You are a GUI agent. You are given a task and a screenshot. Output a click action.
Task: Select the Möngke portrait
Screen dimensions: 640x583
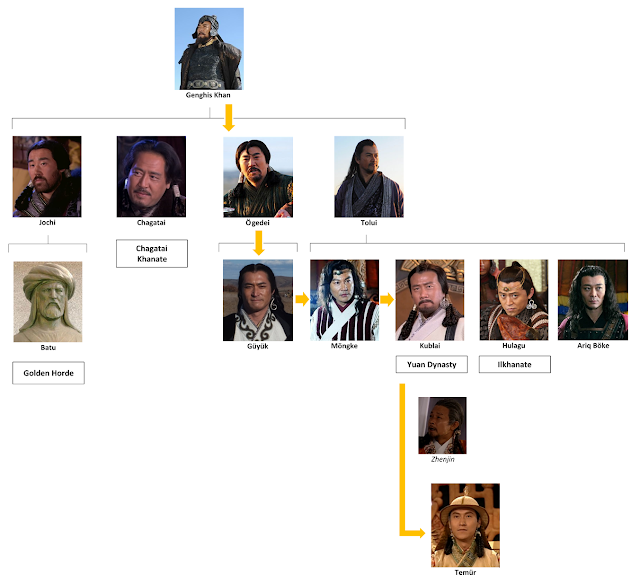[344, 300]
